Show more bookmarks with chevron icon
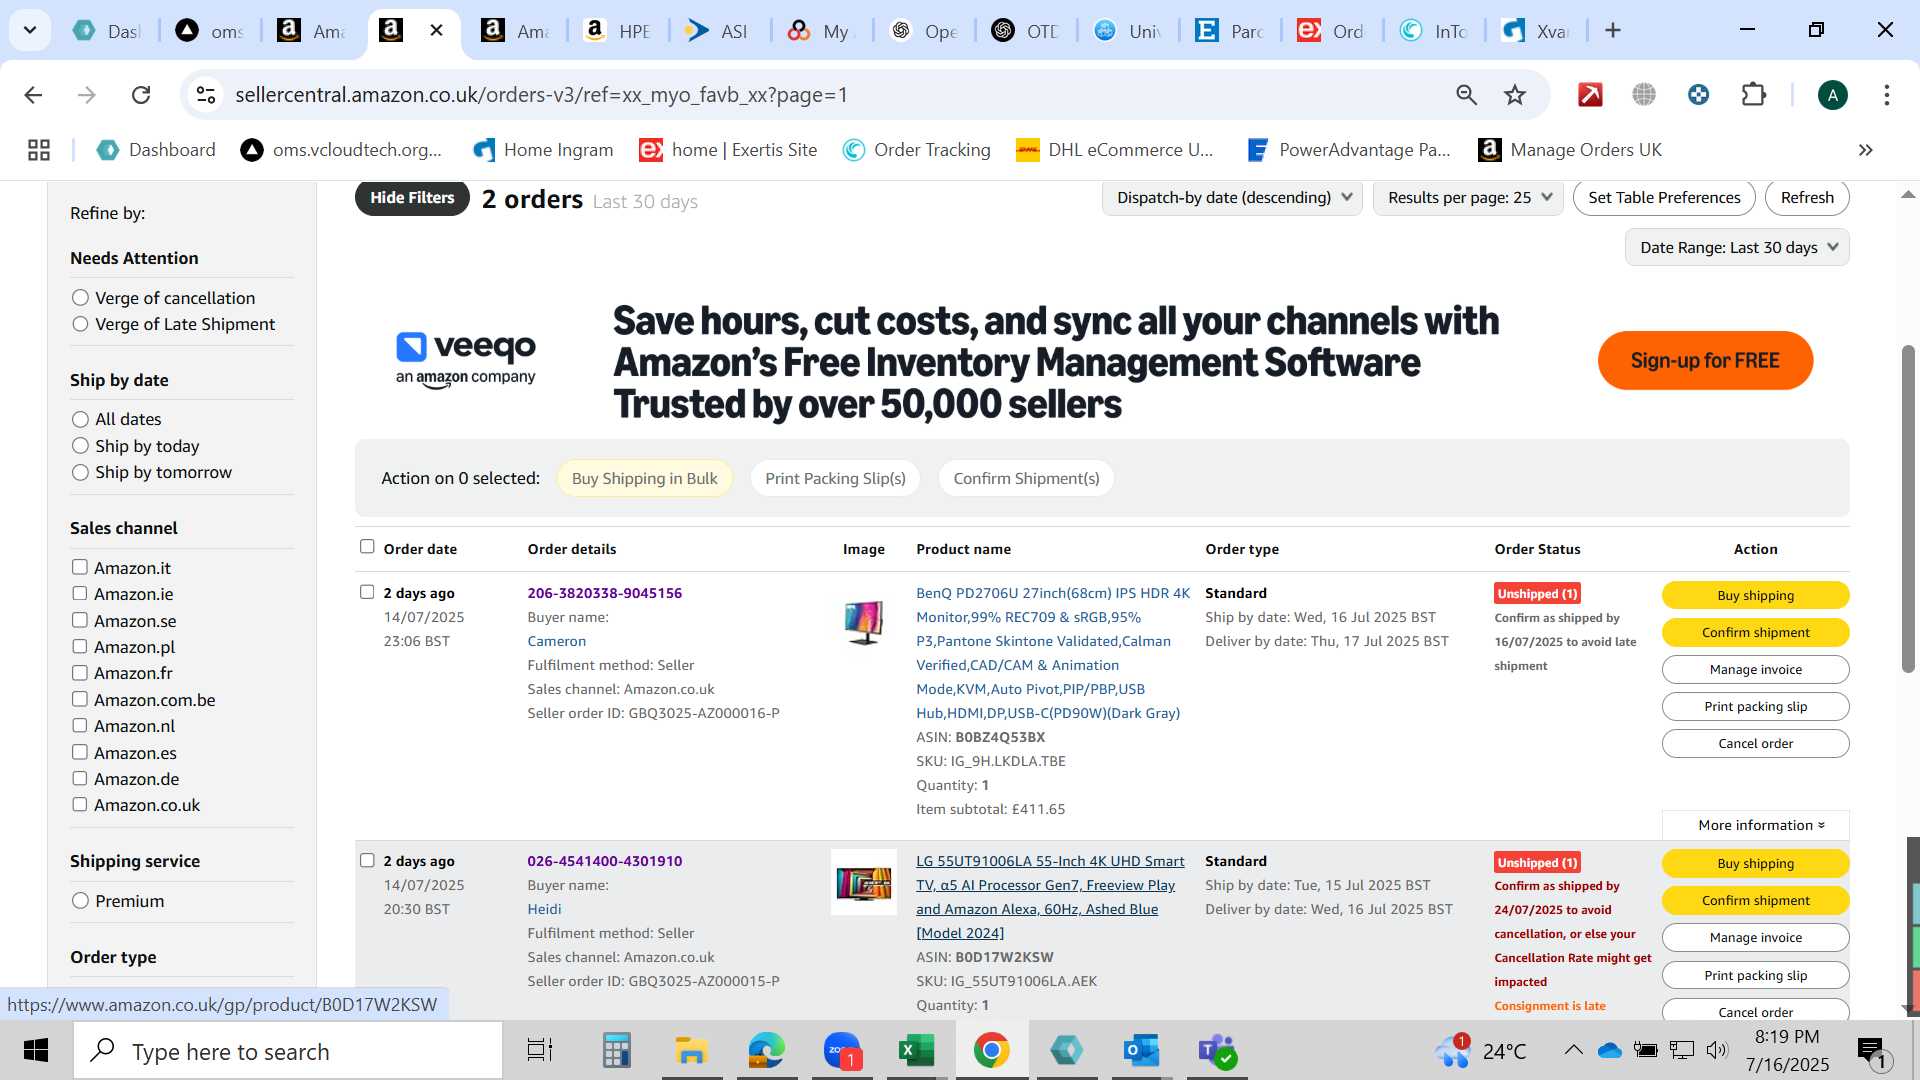1920x1080 pixels. (x=1865, y=150)
